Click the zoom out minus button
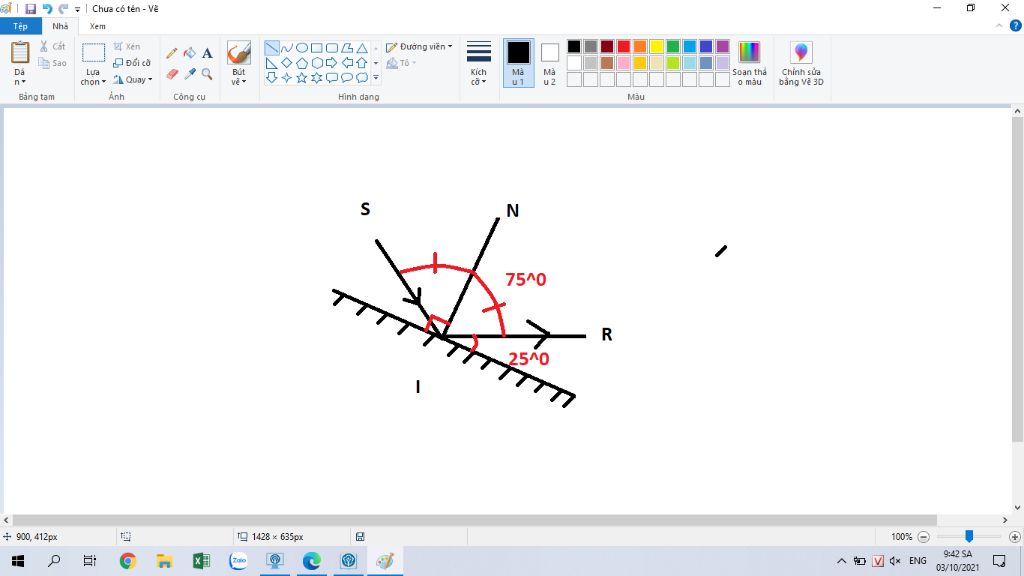Screen dimensions: 1024x576 (x=923, y=537)
